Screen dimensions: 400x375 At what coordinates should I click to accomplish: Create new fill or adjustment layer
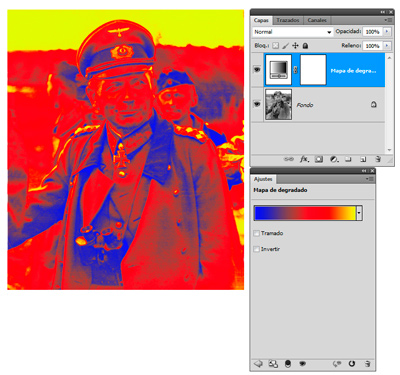334,159
